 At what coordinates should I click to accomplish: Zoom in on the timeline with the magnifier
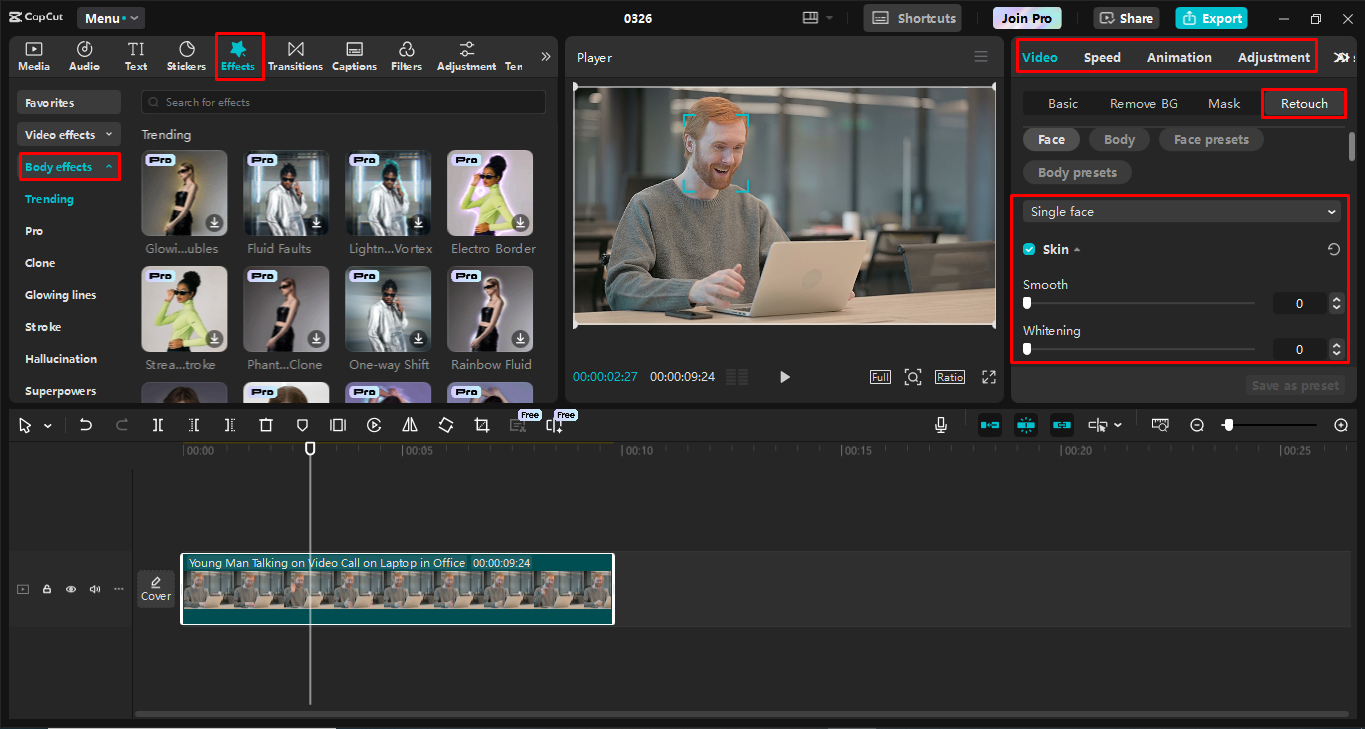[1340, 424]
